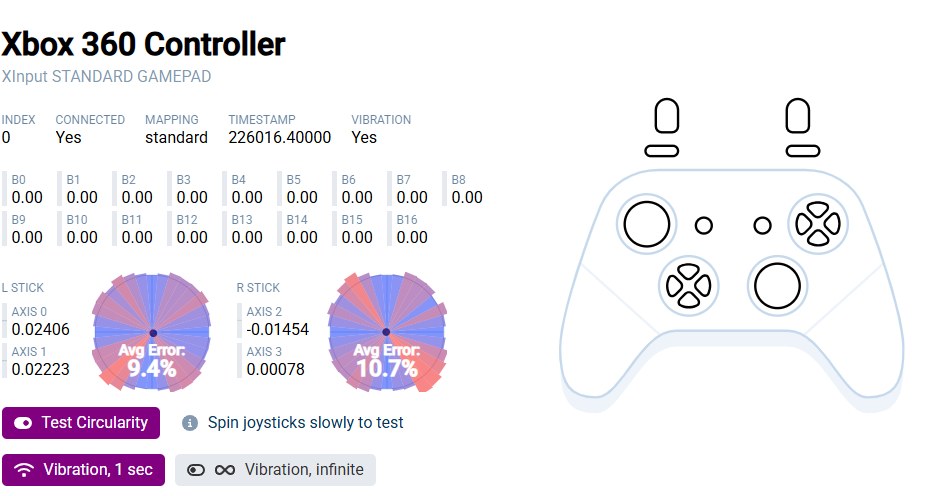The image size is (933, 496).
Task: Start the Vibration, 1 sec test
Action: tap(83, 470)
